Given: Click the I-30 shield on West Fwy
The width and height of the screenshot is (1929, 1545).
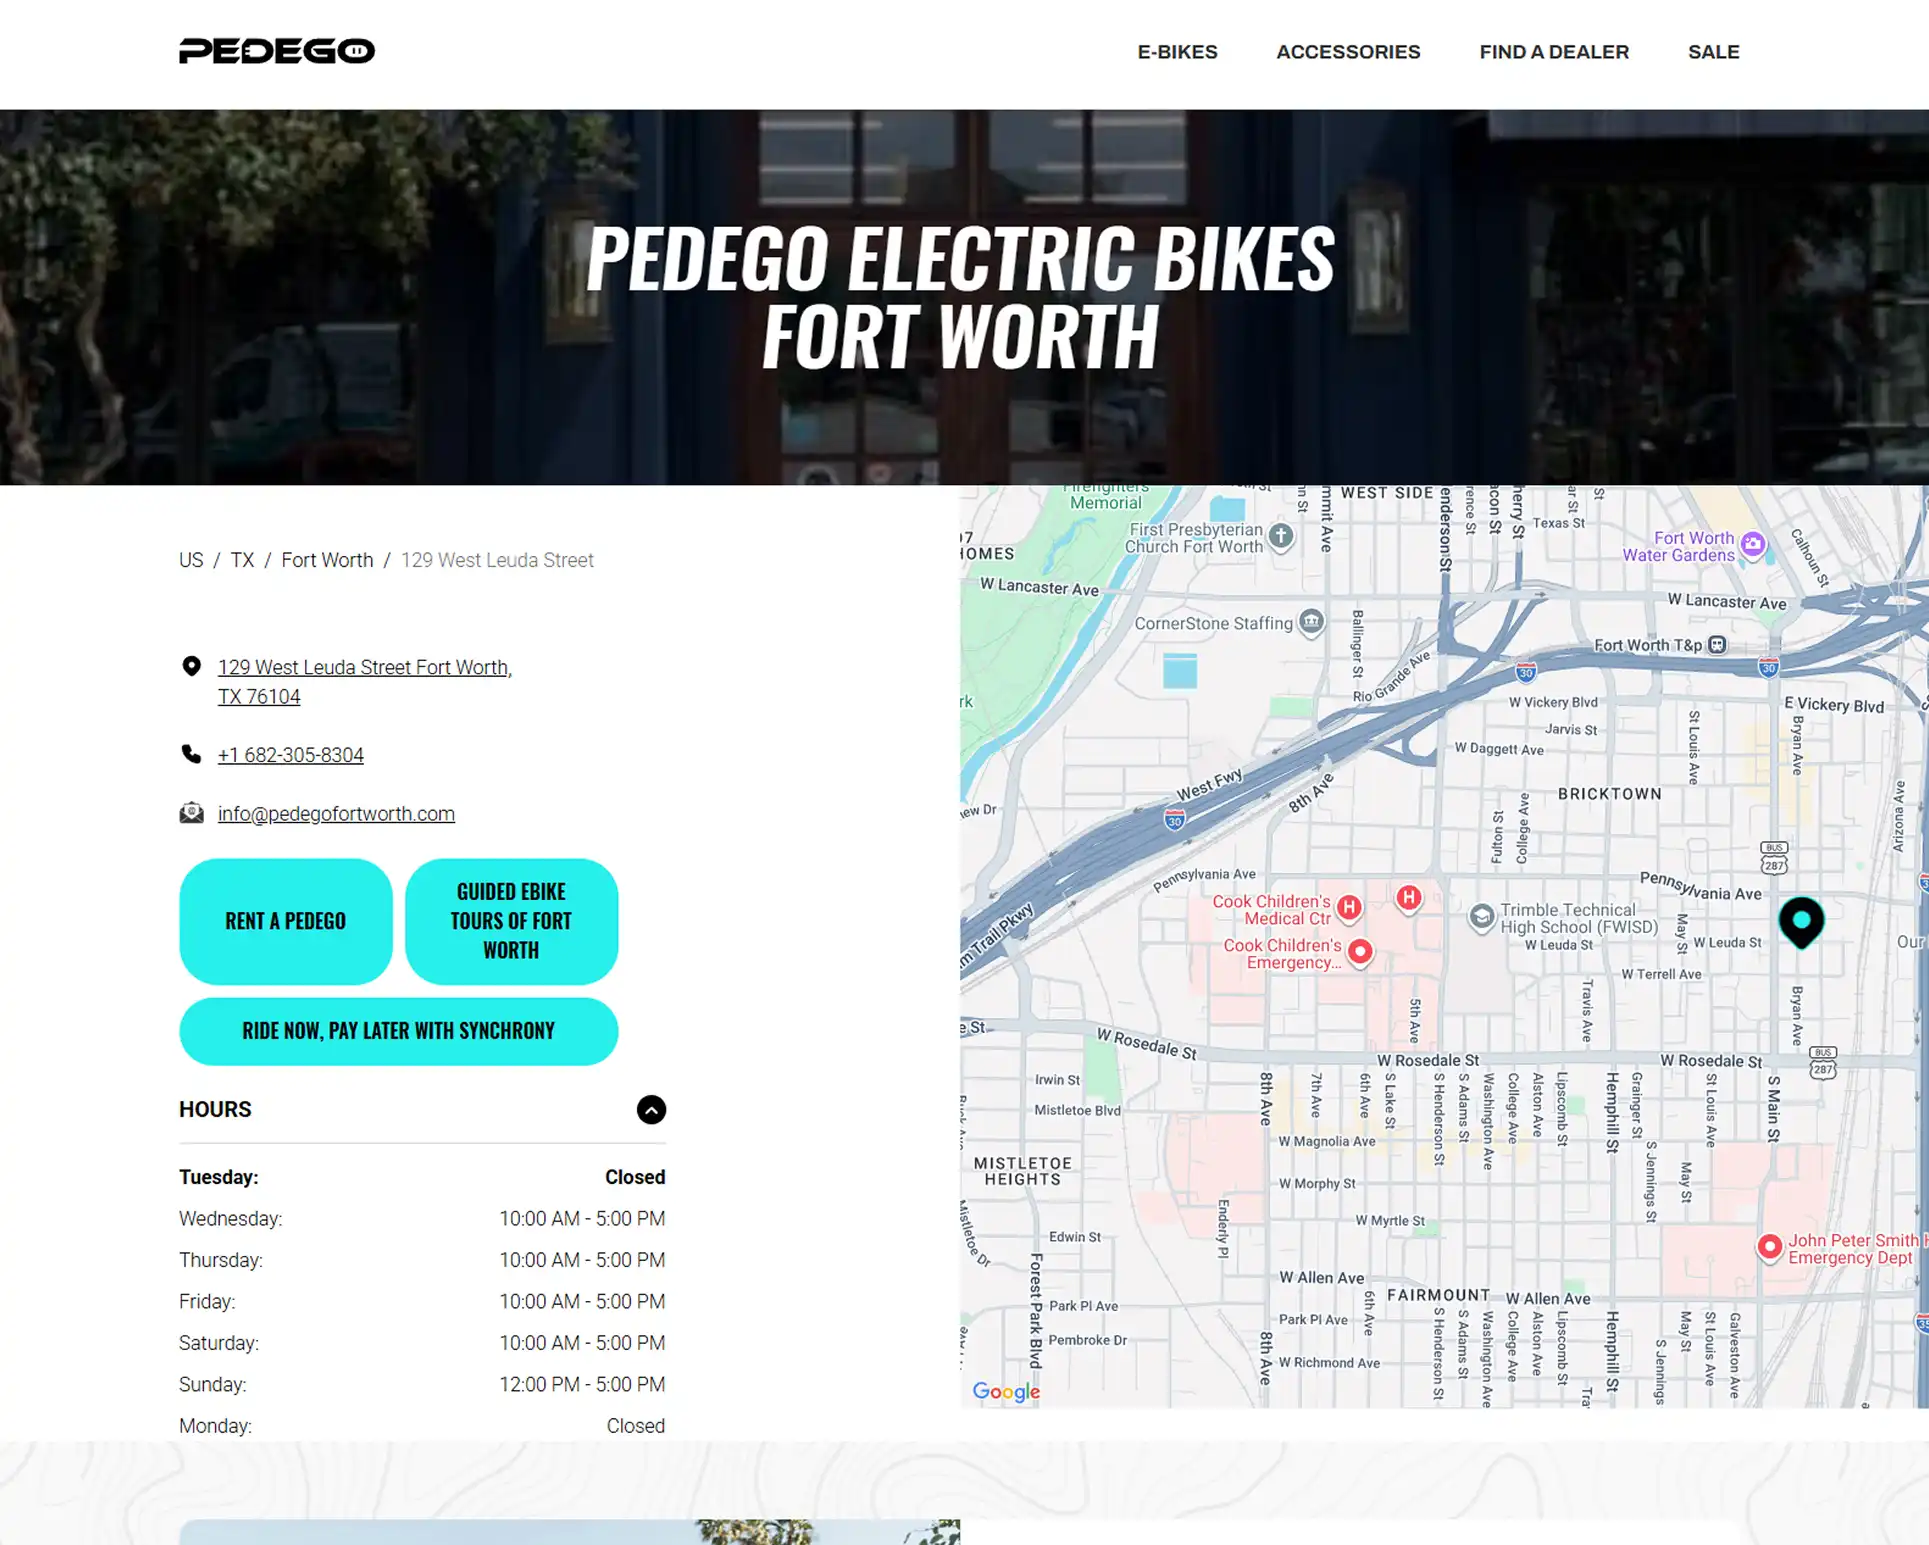Looking at the screenshot, I should (x=1174, y=820).
